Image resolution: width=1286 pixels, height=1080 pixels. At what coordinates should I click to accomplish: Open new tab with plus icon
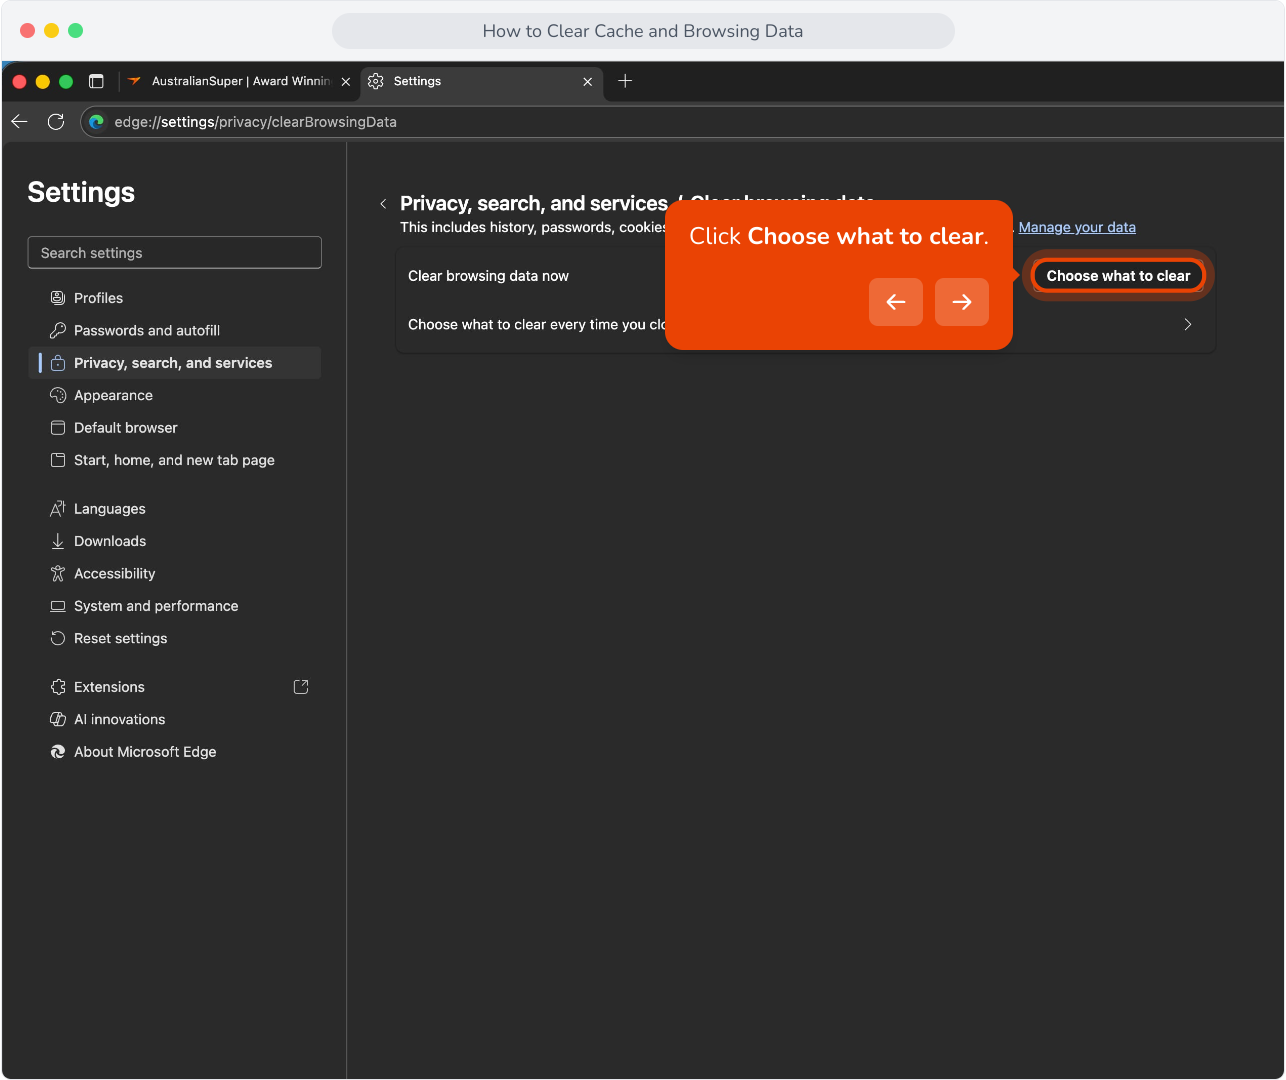[625, 81]
